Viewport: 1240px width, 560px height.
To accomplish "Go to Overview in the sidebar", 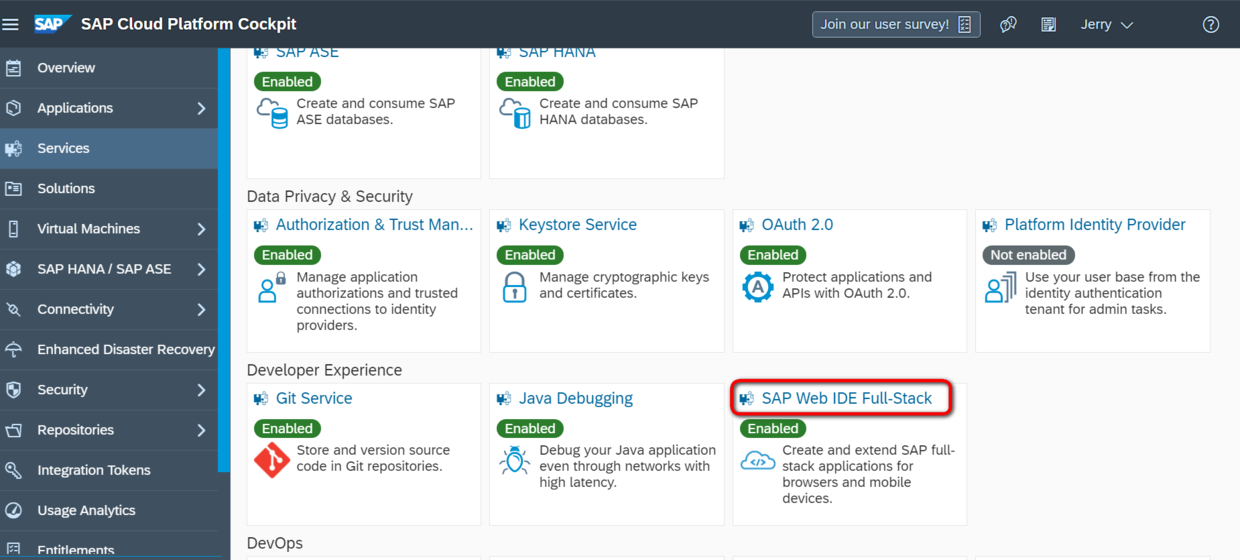I will click(66, 68).
